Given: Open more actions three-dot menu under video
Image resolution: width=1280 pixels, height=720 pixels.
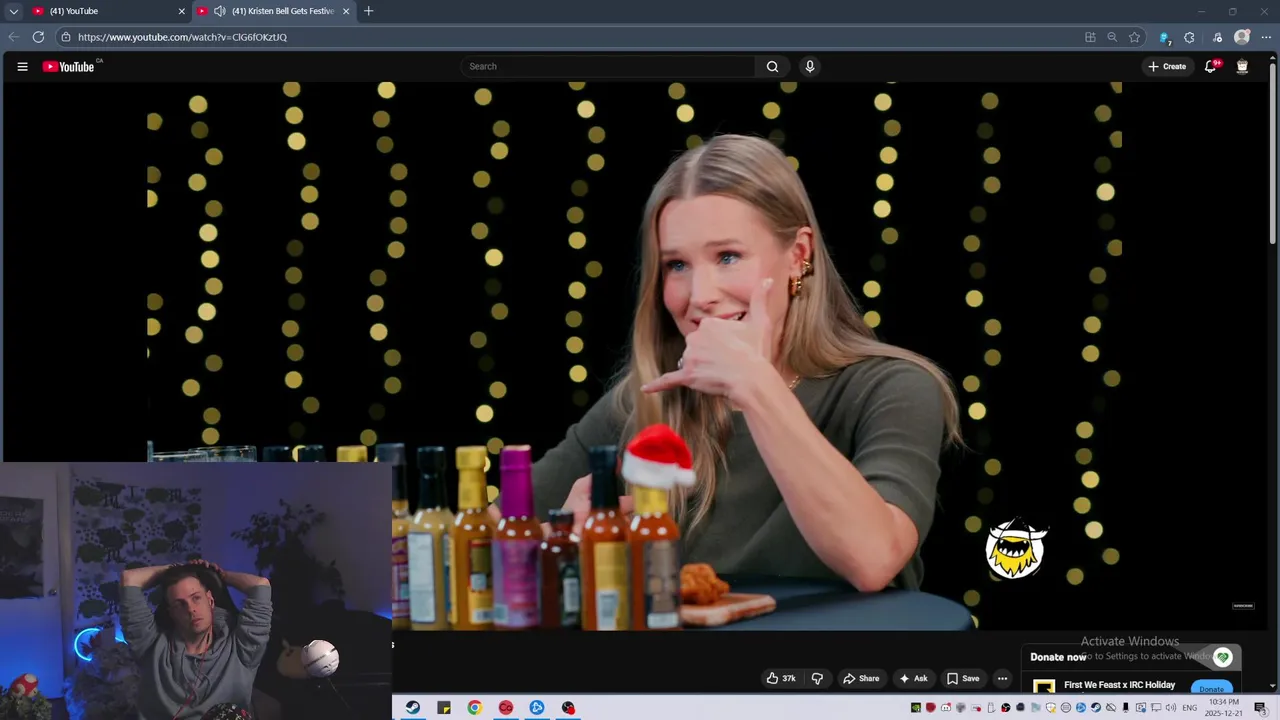Looking at the screenshot, I should 1002,678.
